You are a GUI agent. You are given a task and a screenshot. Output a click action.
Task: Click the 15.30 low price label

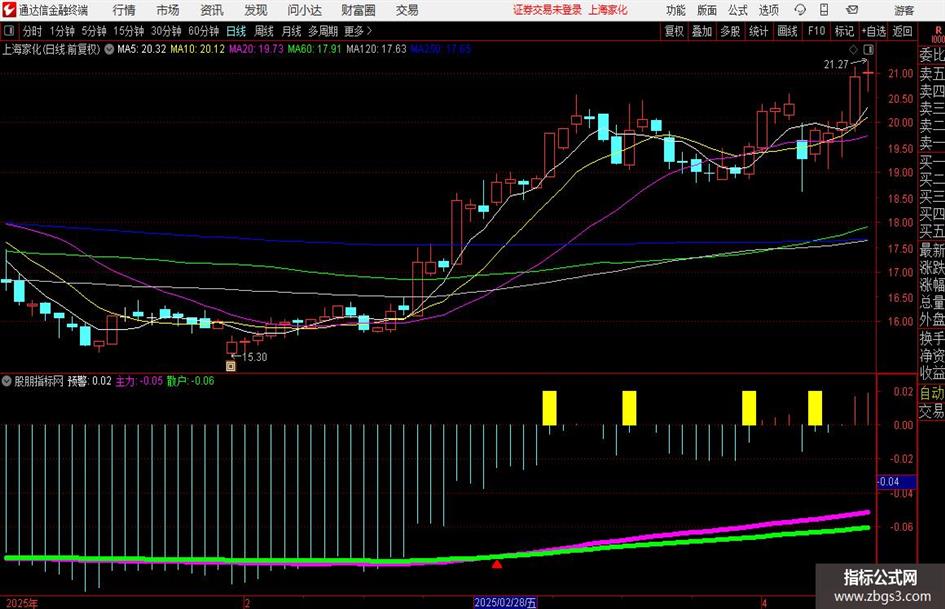click(x=255, y=357)
